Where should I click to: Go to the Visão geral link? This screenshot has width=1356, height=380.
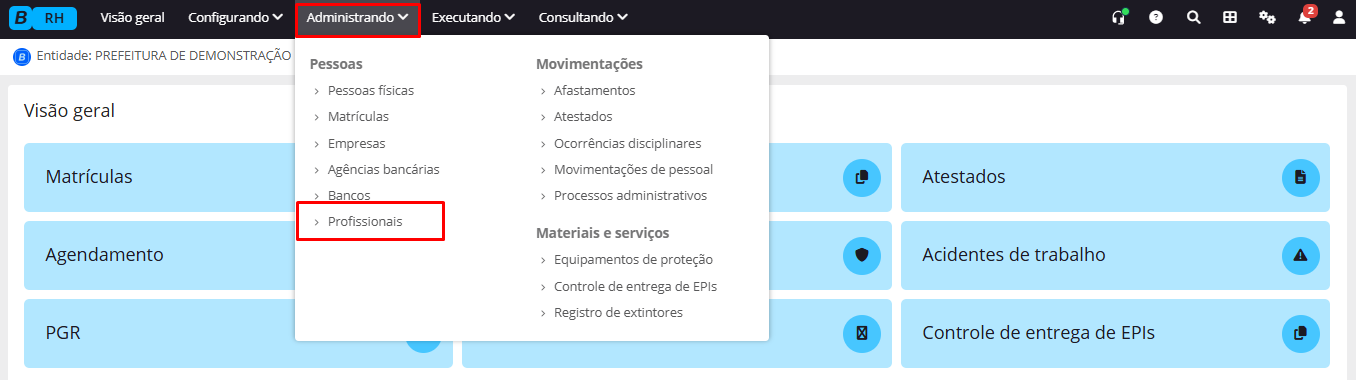pyautogui.click(x=132, y=17)
